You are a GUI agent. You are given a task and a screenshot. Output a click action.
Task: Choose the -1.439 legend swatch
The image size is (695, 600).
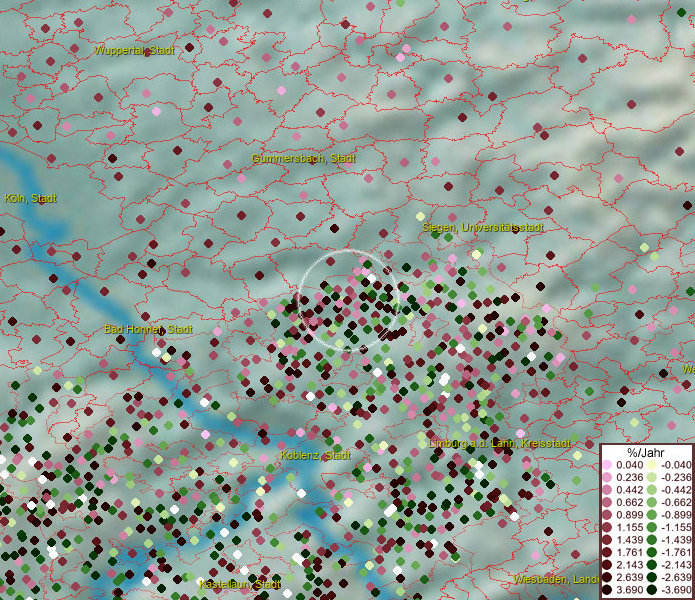[652, 540]
